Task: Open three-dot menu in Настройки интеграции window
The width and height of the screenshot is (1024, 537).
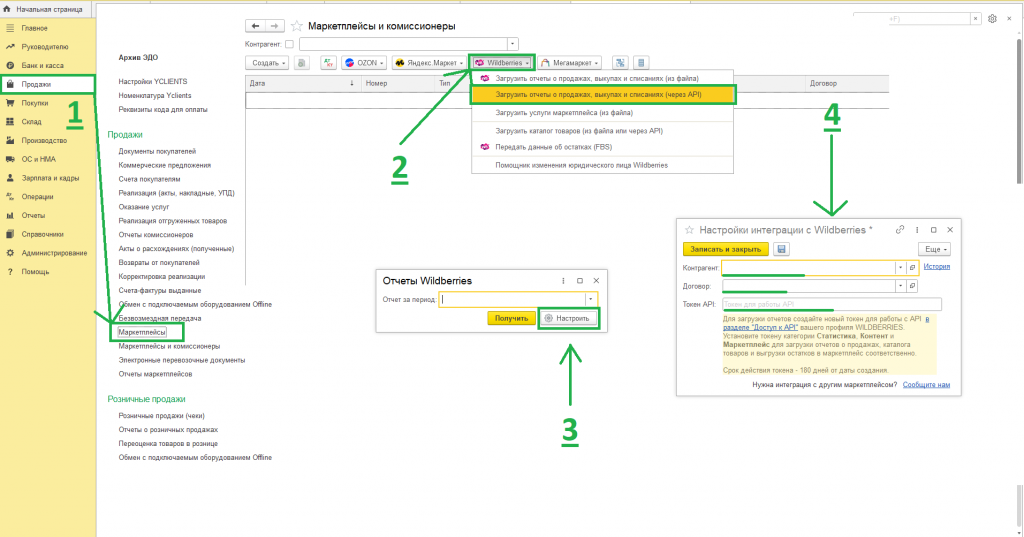Action: coord(917,230)
